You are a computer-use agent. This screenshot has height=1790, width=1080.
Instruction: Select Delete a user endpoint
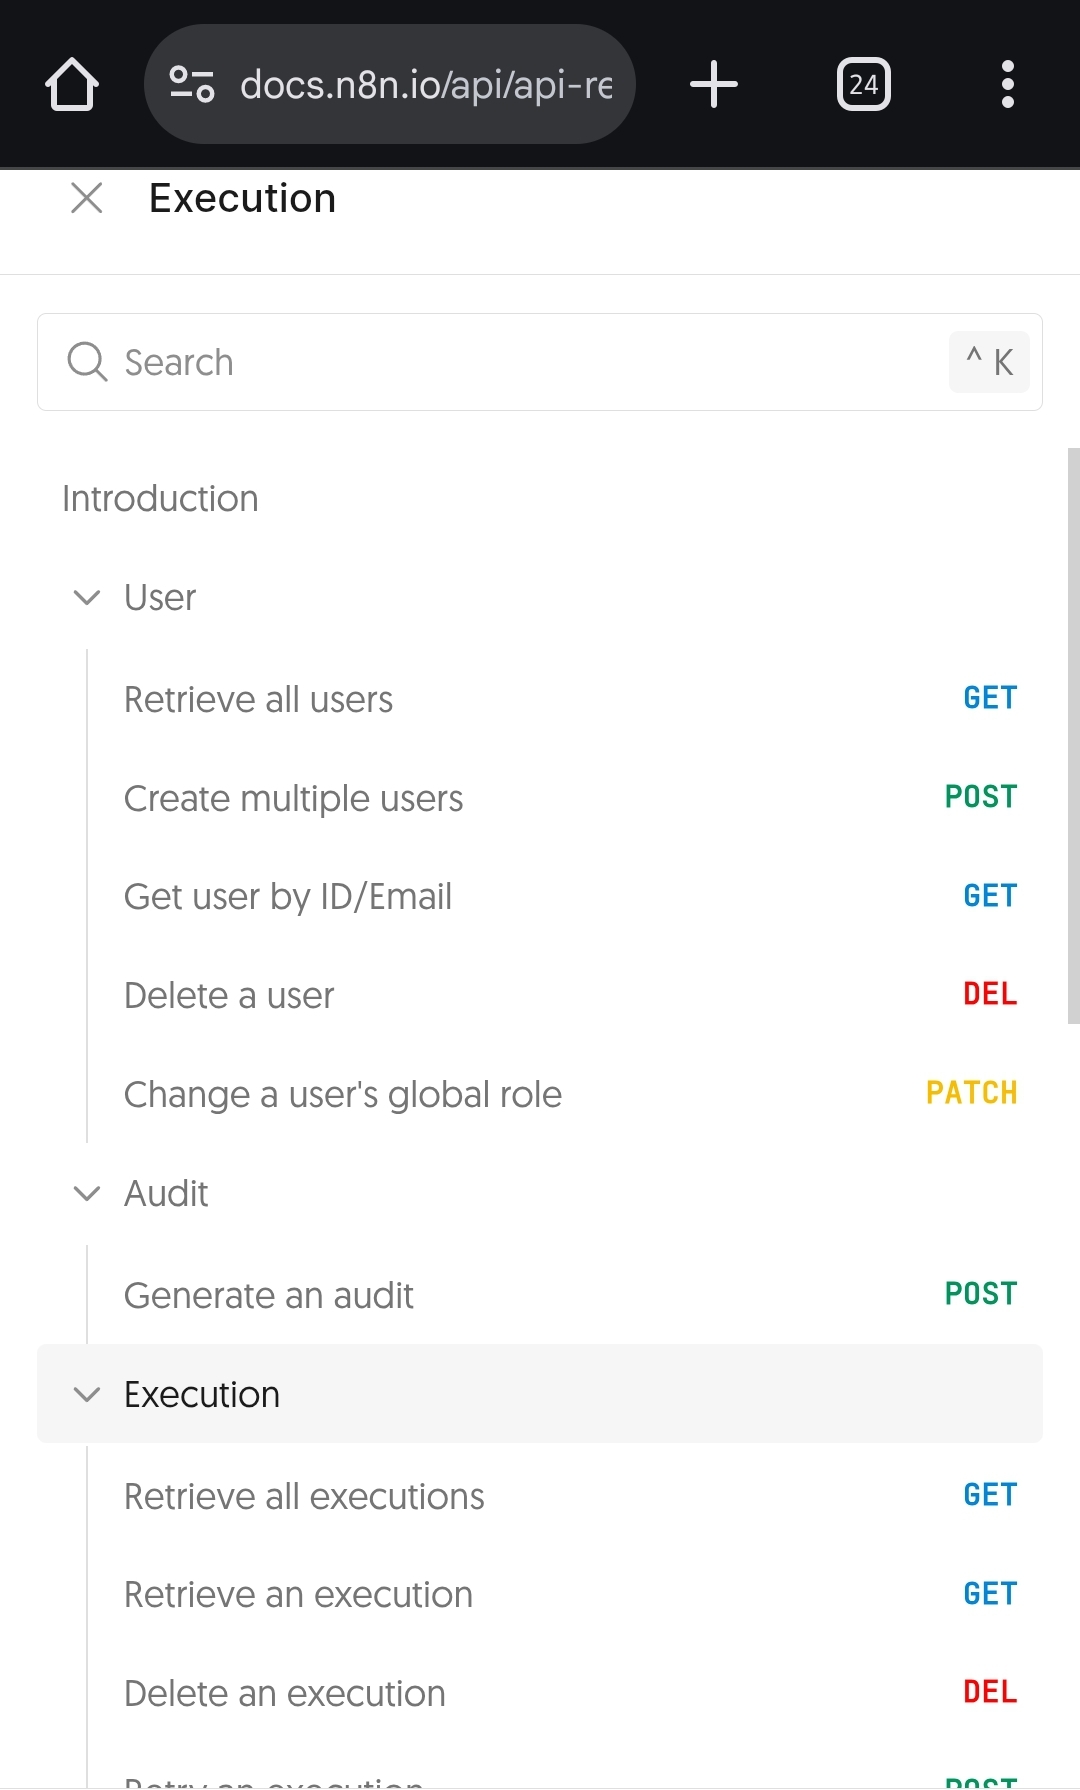click(x=229, y=996)
